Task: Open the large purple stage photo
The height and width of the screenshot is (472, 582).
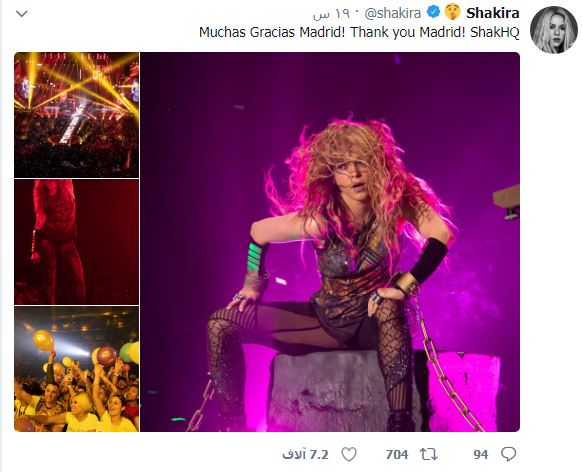Action: point(330,242)
